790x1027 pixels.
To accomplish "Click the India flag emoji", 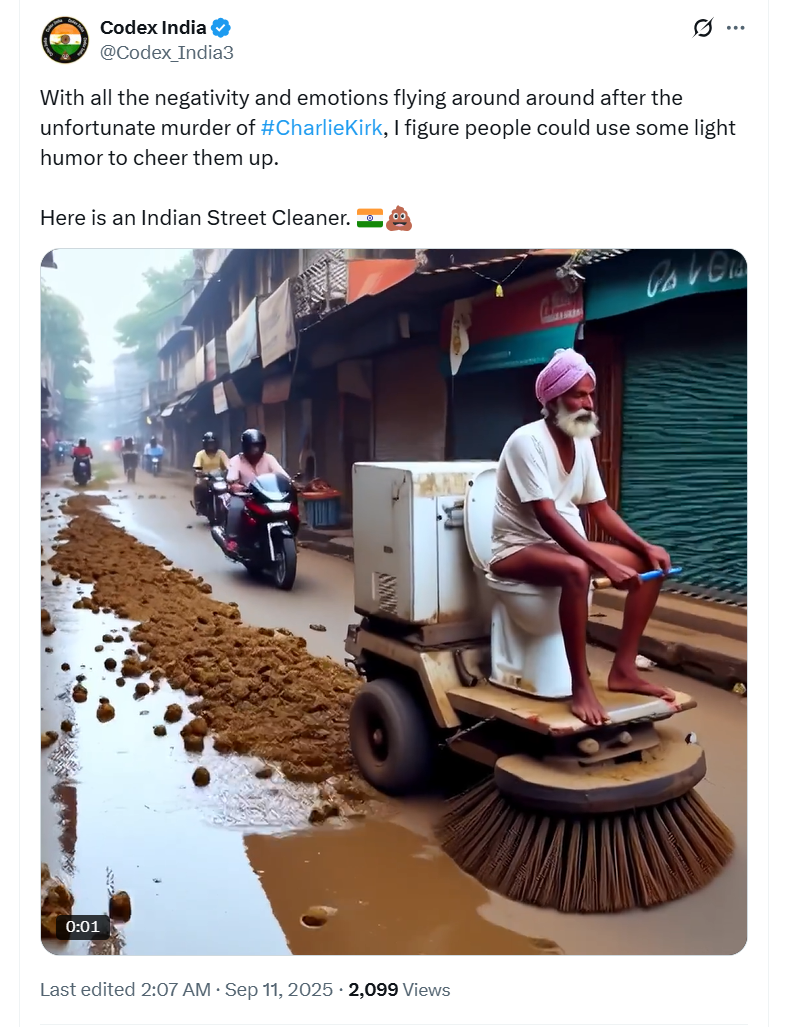I will pos(369,217).
